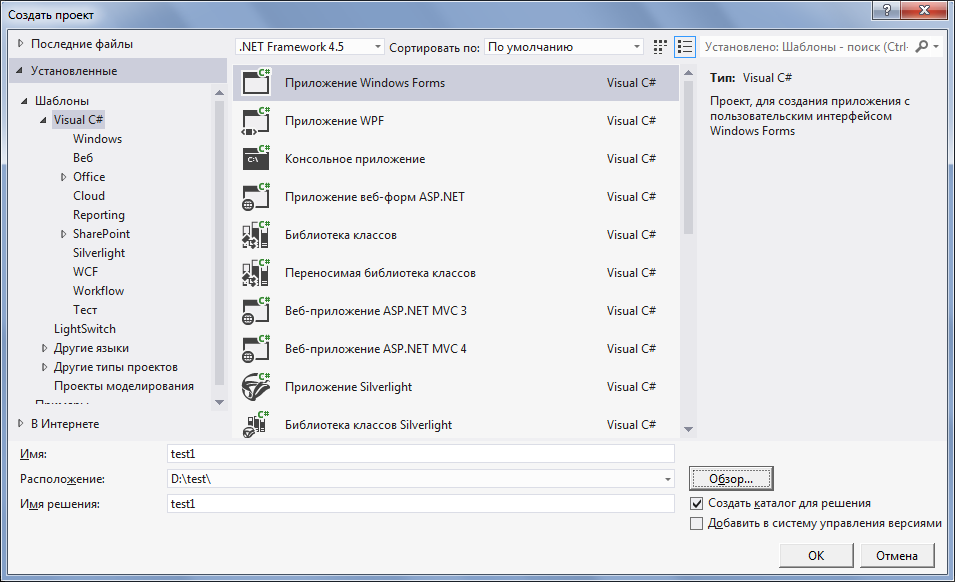The height and width of the screenshot is (582, 955).
Task: Switch to medium icons list view
Action: point(685,47)
